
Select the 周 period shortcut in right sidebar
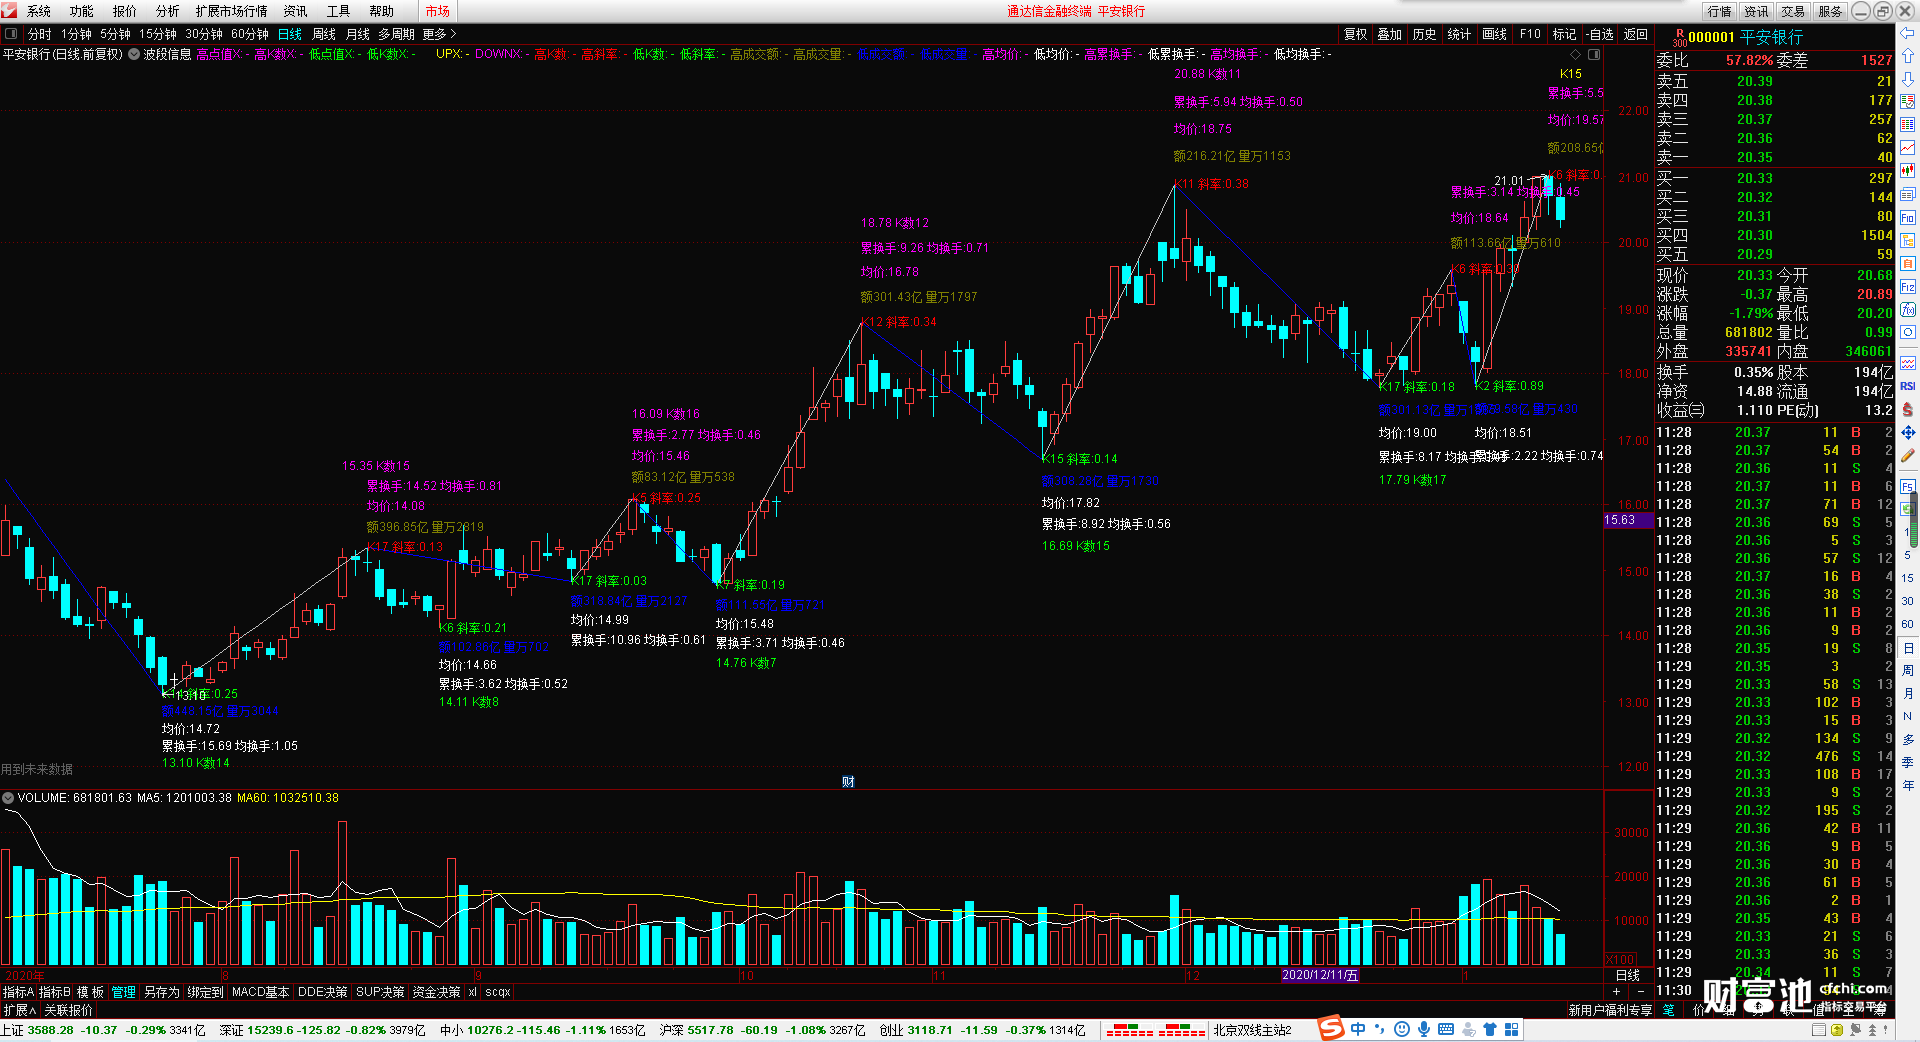[1908, 671]
